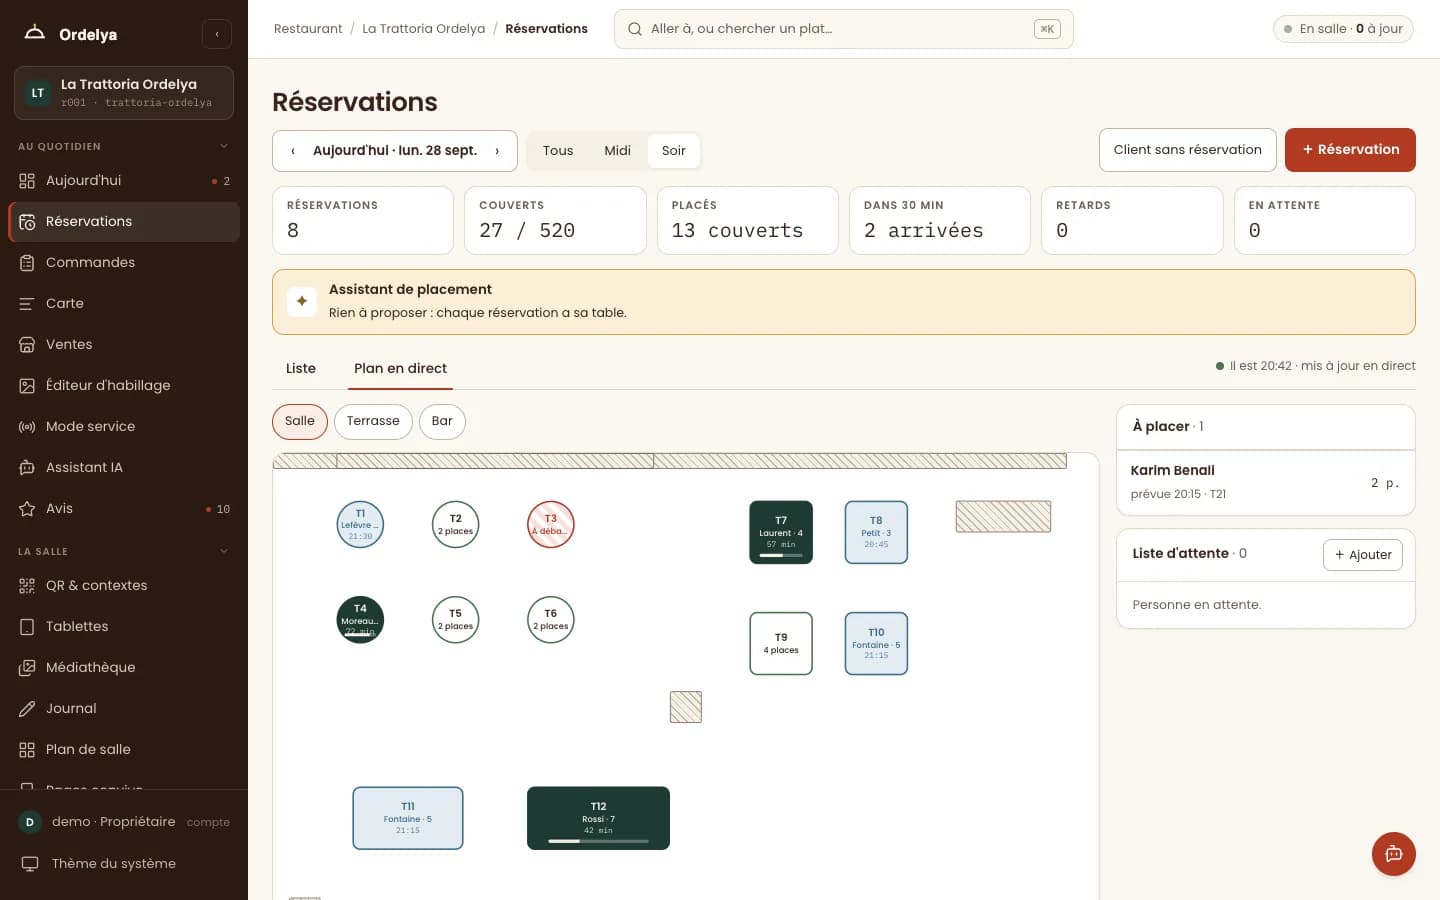1440x900 pixels.
Task: Click the Avis star icon
Action: 27,509
